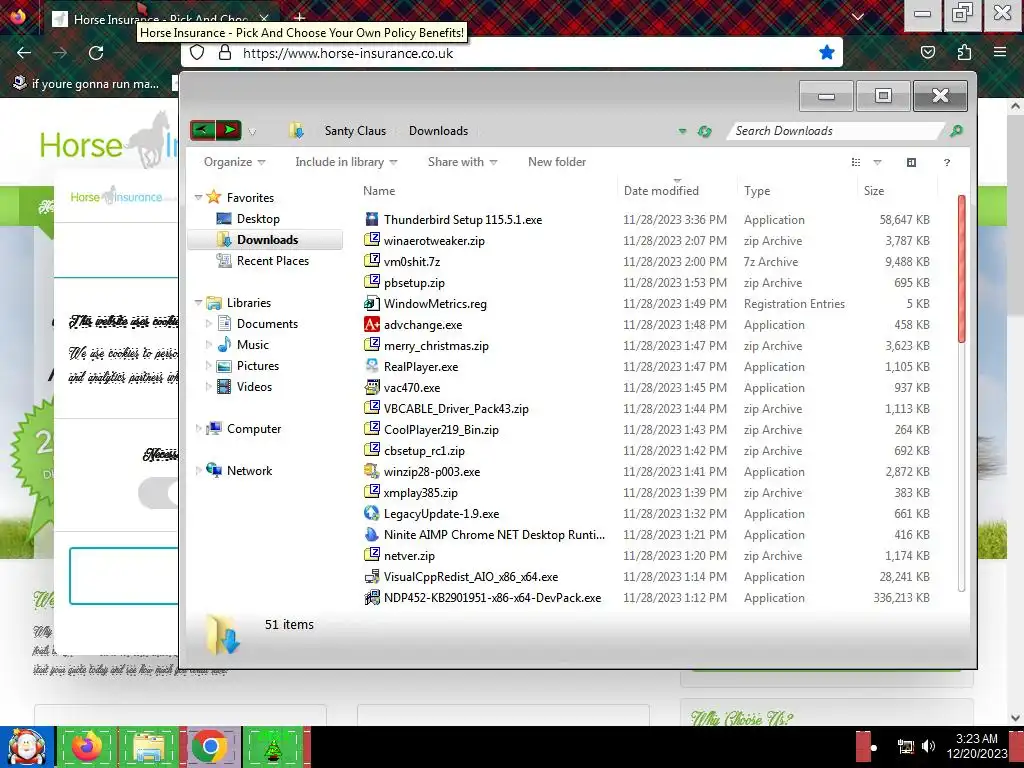Toggle the Firefox bookmark star
Image resolution: width=1024 pixels, height=768 pixels.
(x=827, y=52)
